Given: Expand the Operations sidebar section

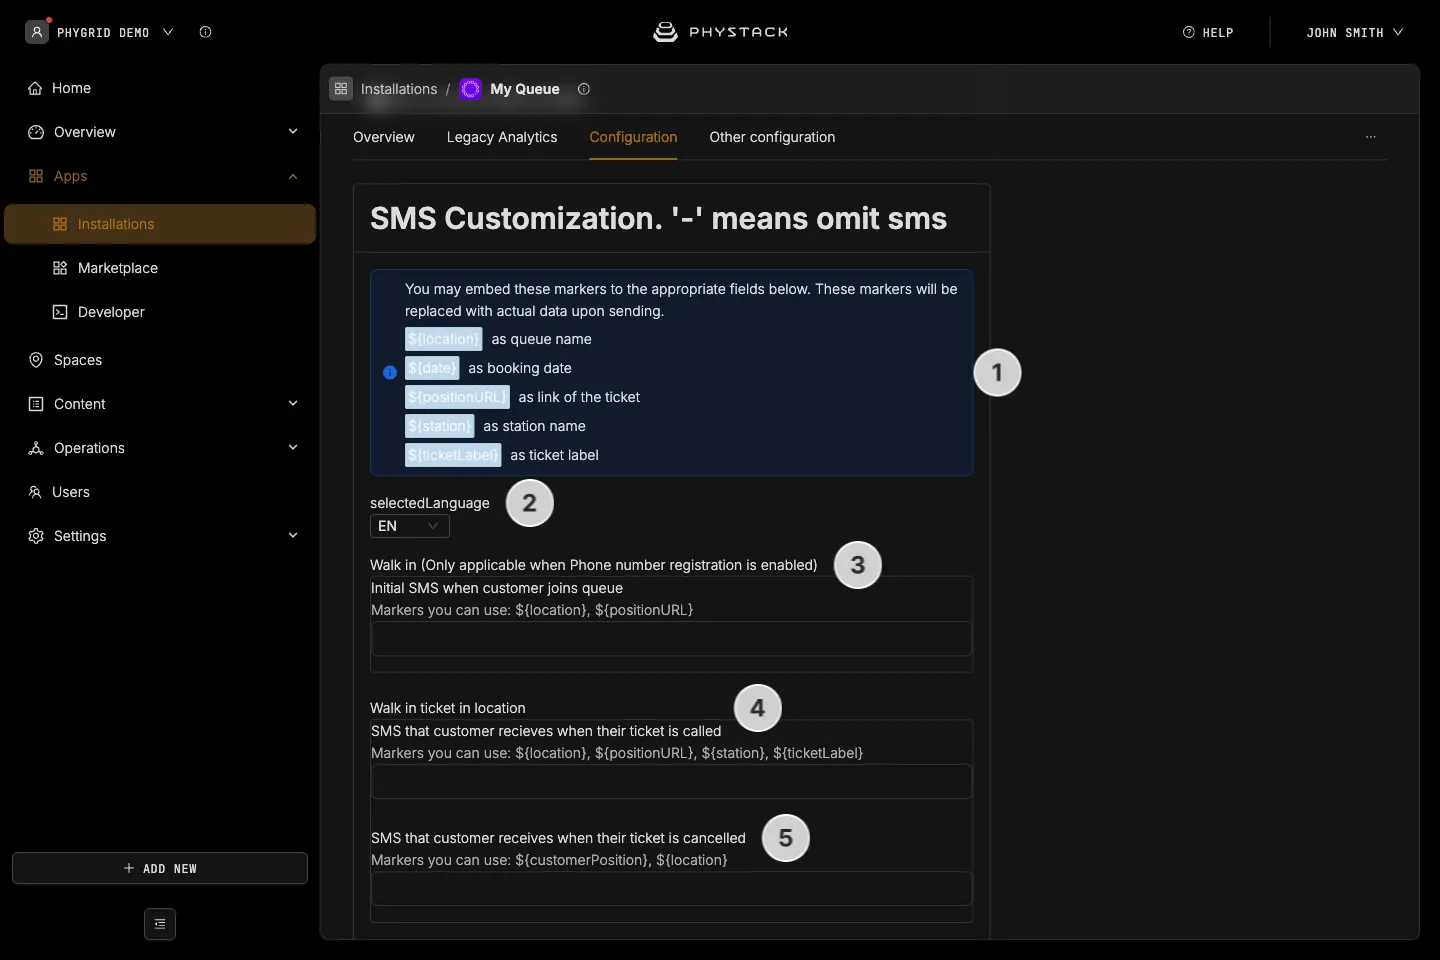Looking at the screenshot, I should click(x=293, y=448).
